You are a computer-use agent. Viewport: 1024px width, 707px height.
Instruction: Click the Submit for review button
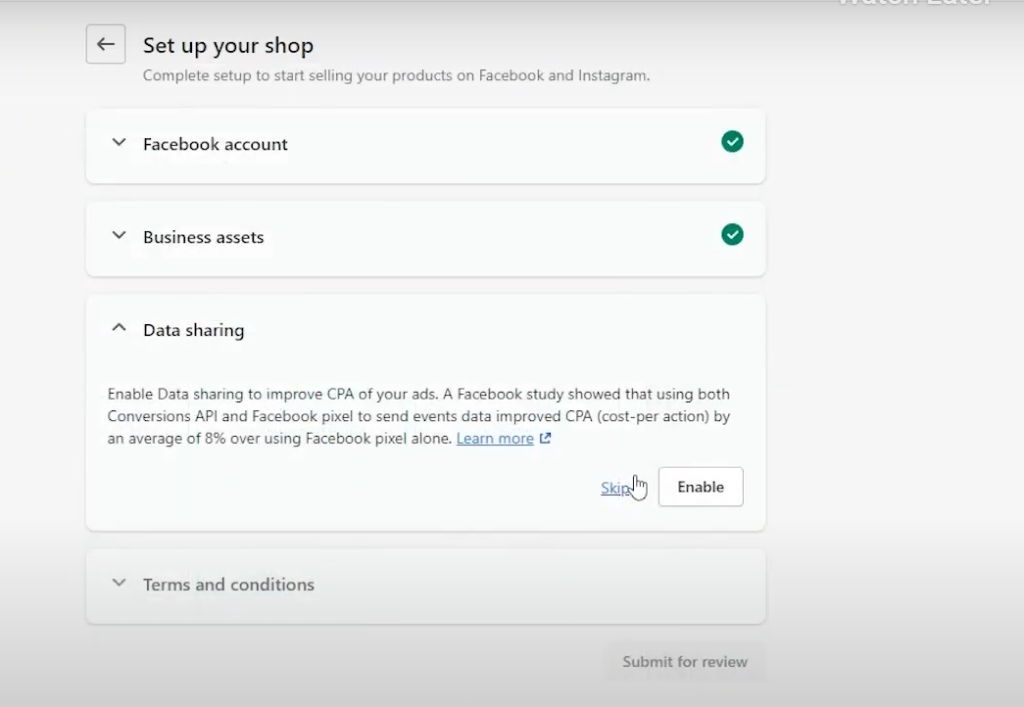tap(684, 661)
